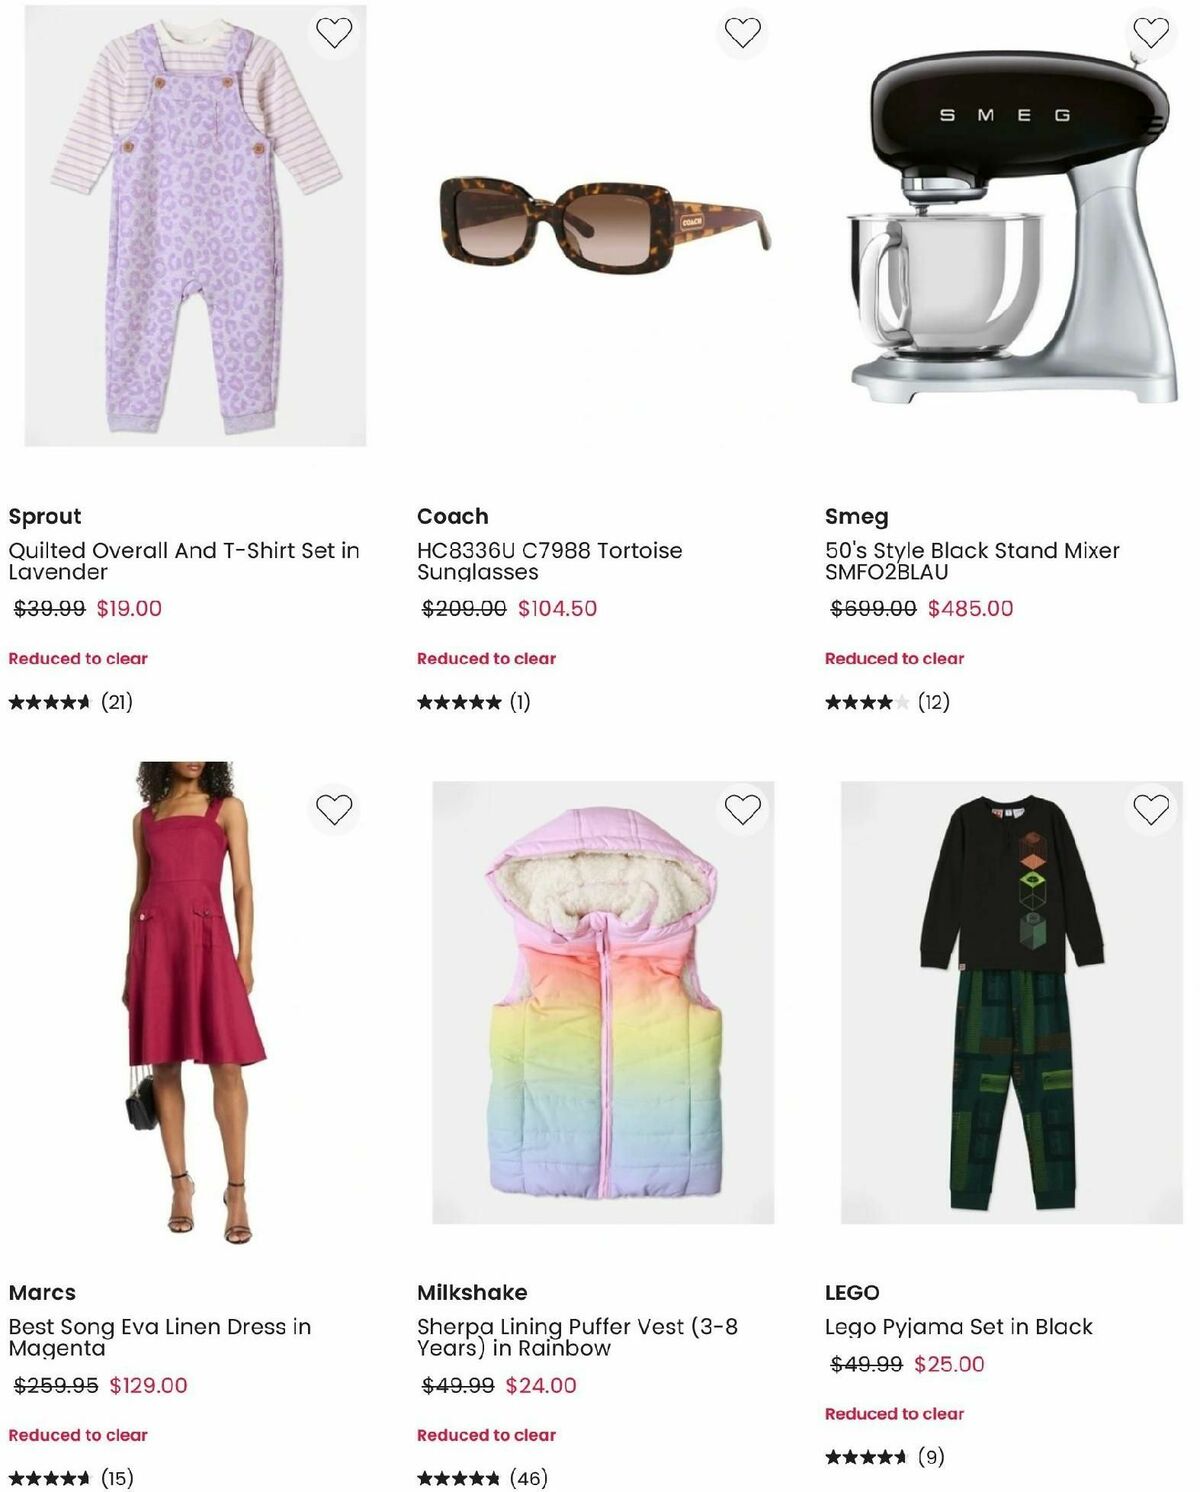Open Best Song Eva Linen Dress product page
Screen dimensions: 1200x1492
tap(160, 1337)
